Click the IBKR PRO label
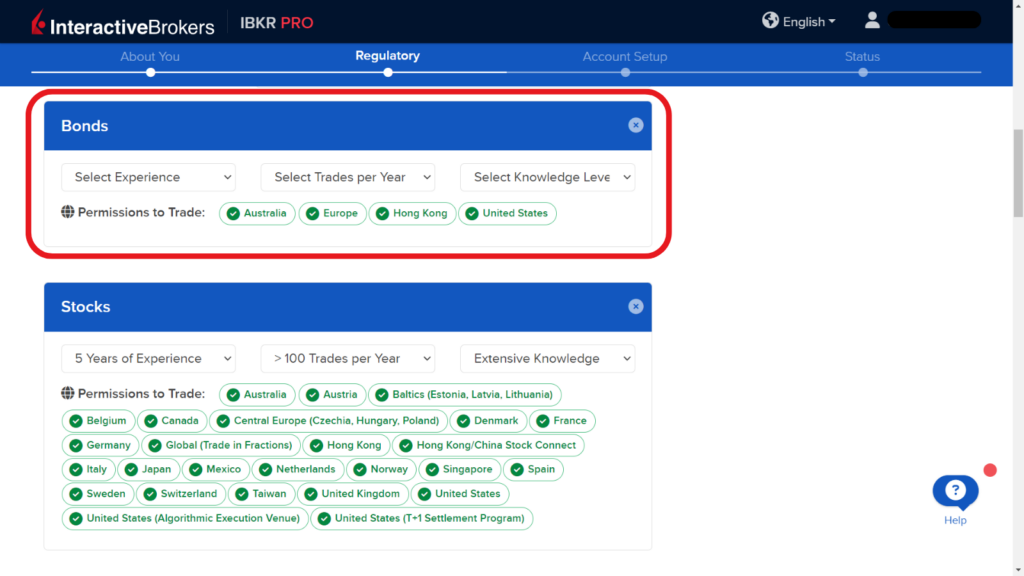The width and height of the screenshot is (1024, 576). click(x=277, y=23)
